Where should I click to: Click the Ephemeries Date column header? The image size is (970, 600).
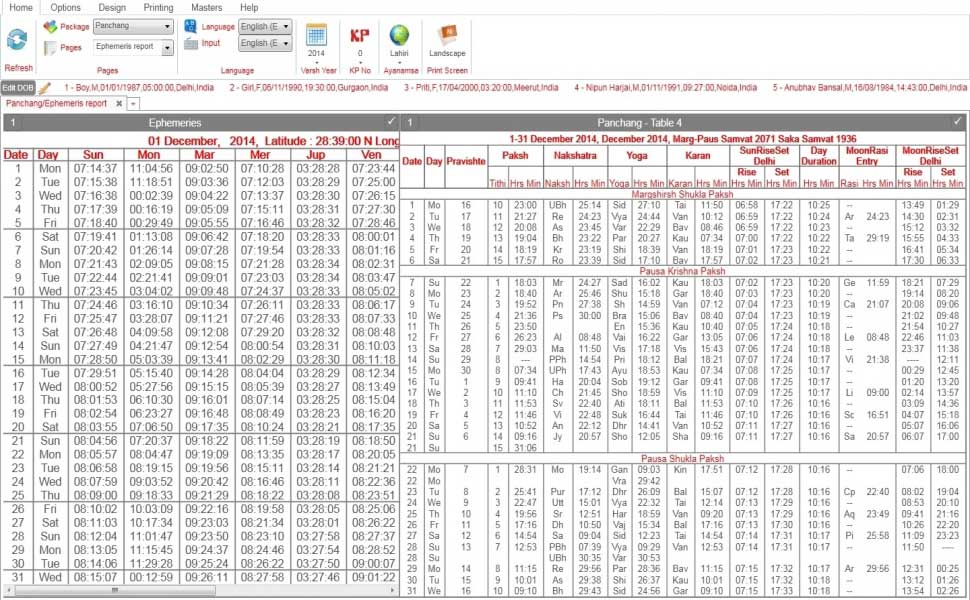click(x=15, y=155)
